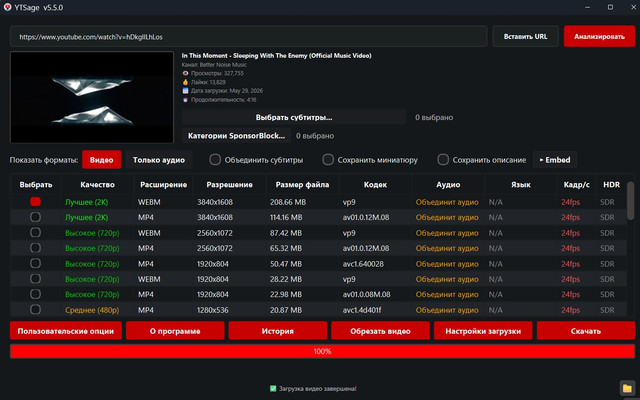Click the Кодек column header
Viewport: 640px width, 400px height.
tap(375, 184)
